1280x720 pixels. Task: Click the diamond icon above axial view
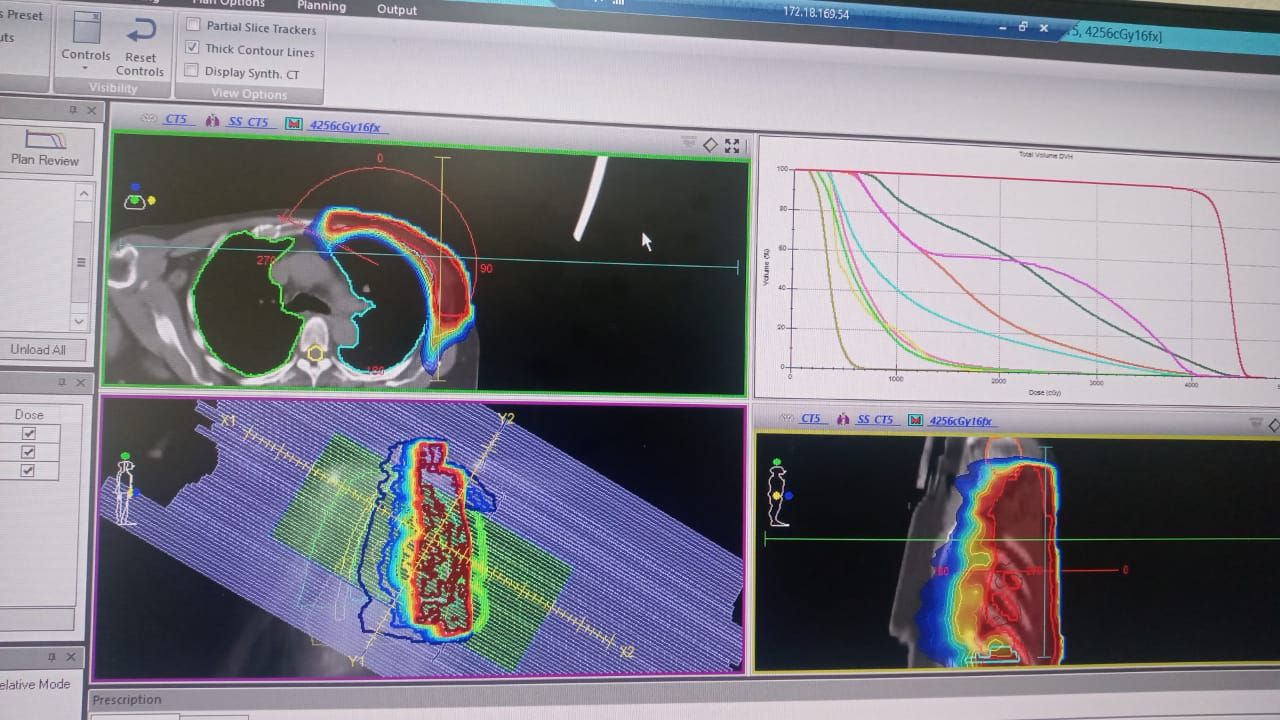point(710,146)
